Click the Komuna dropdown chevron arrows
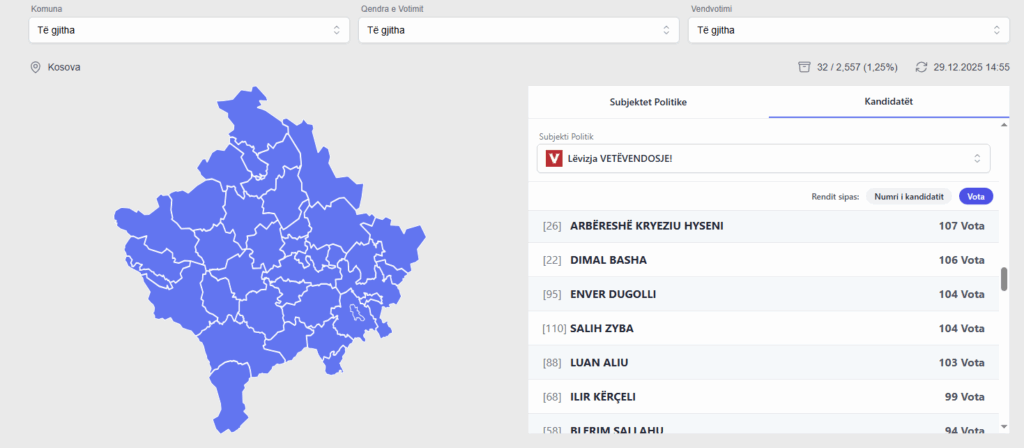This screenshot has height=448, width=1024. tap(337, 30)
